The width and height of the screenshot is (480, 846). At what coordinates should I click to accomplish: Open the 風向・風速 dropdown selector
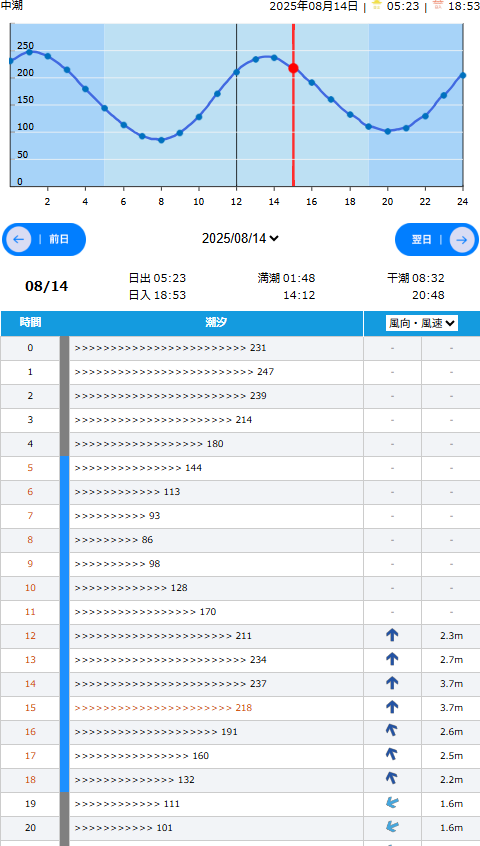click(x=422, y=323)
